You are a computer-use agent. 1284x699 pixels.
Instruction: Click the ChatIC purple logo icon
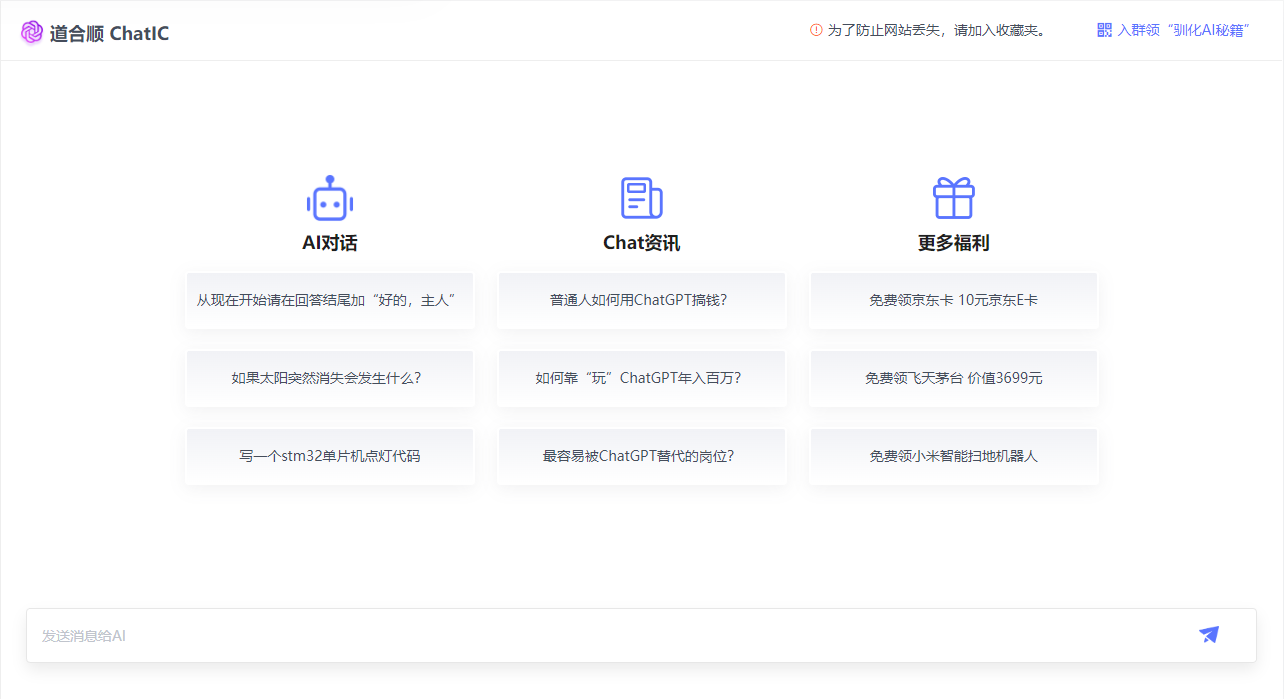coord(32,33)
